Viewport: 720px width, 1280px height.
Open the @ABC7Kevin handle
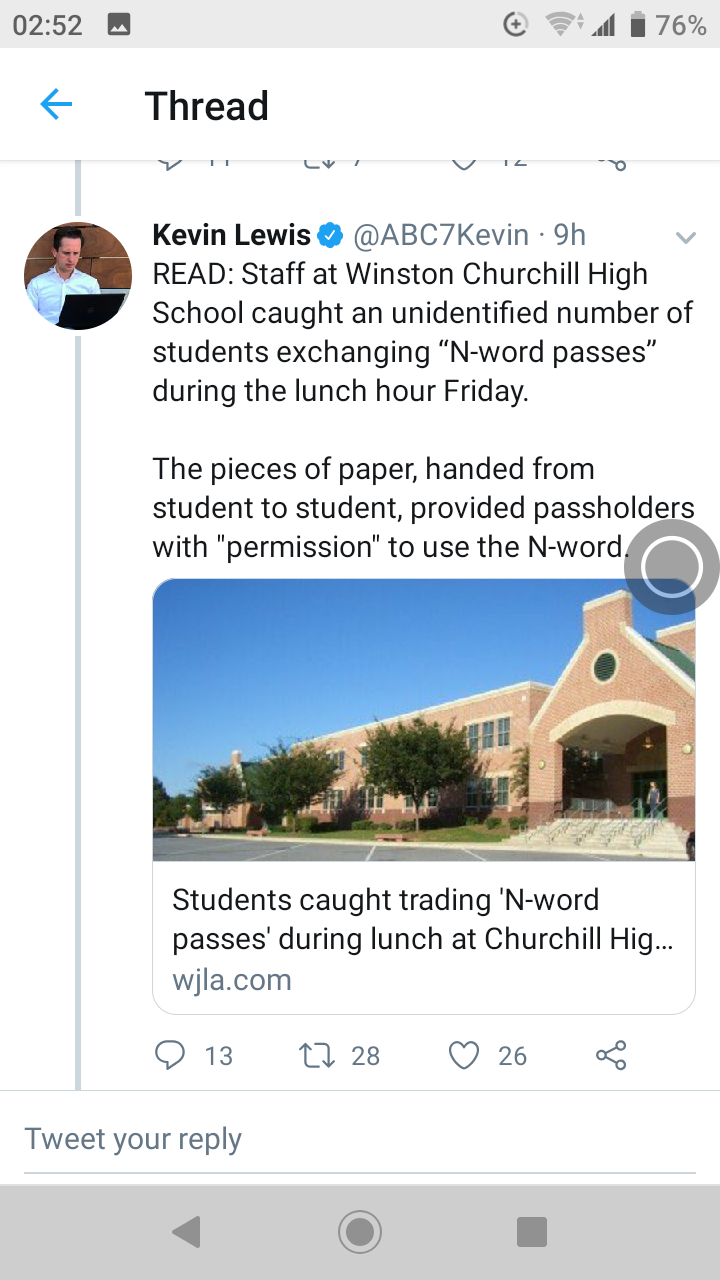click(441, 235)
